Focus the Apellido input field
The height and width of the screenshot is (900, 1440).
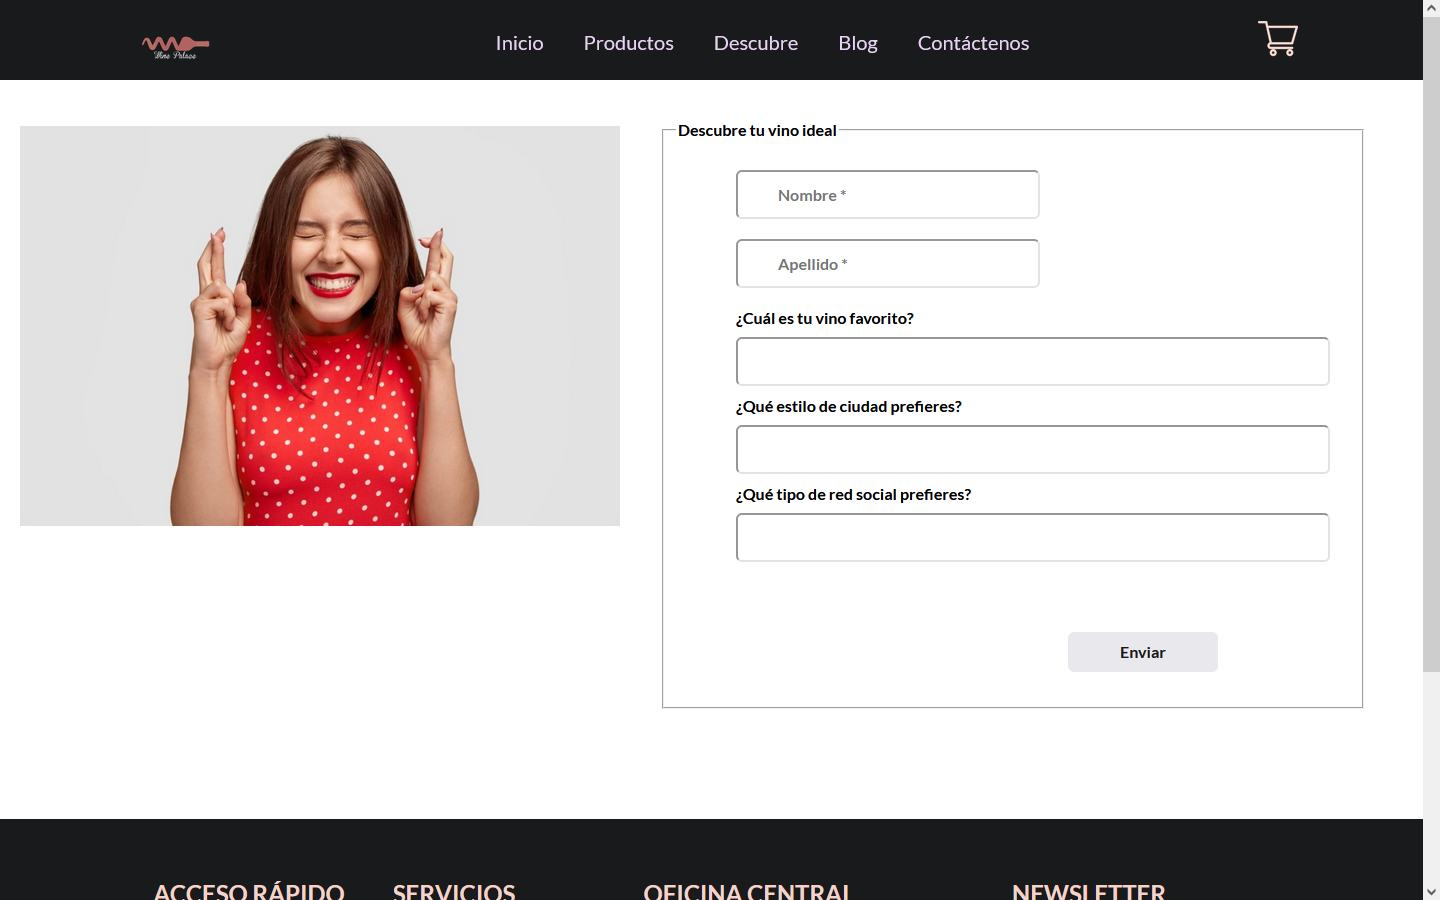coord(887,263)
